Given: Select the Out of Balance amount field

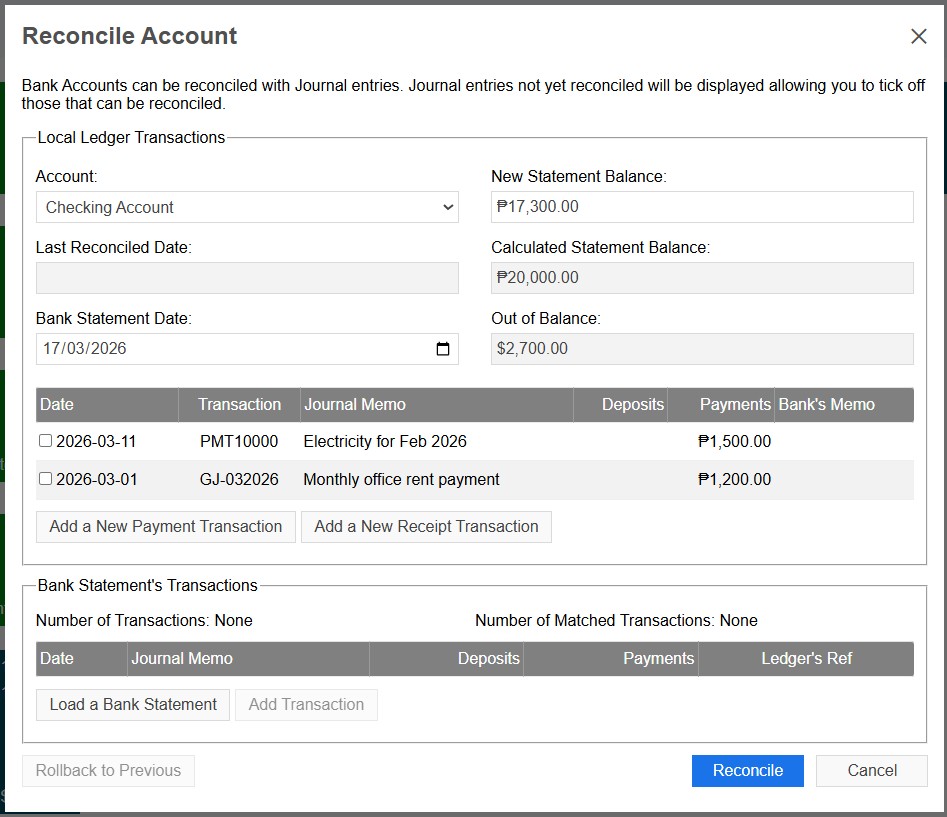Looking at the screenshot, I should click(701, 348).
